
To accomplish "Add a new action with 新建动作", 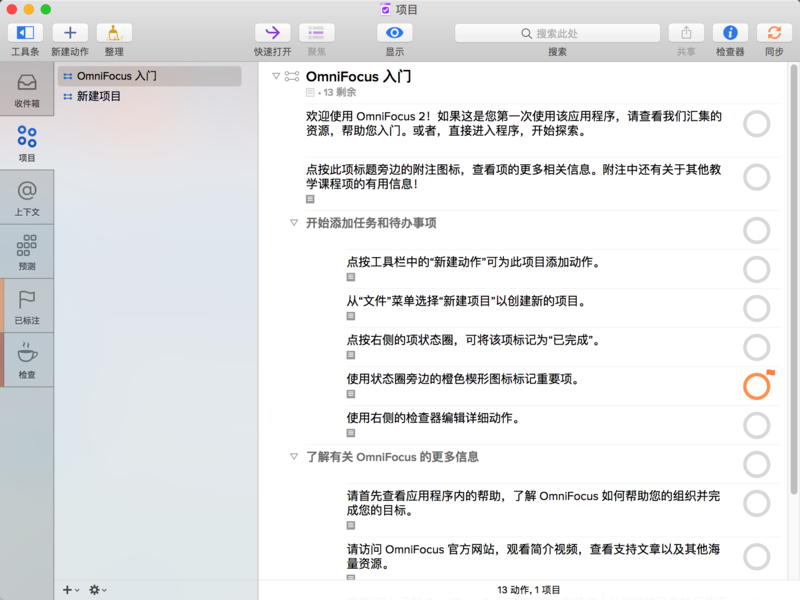I will (70, 33).
